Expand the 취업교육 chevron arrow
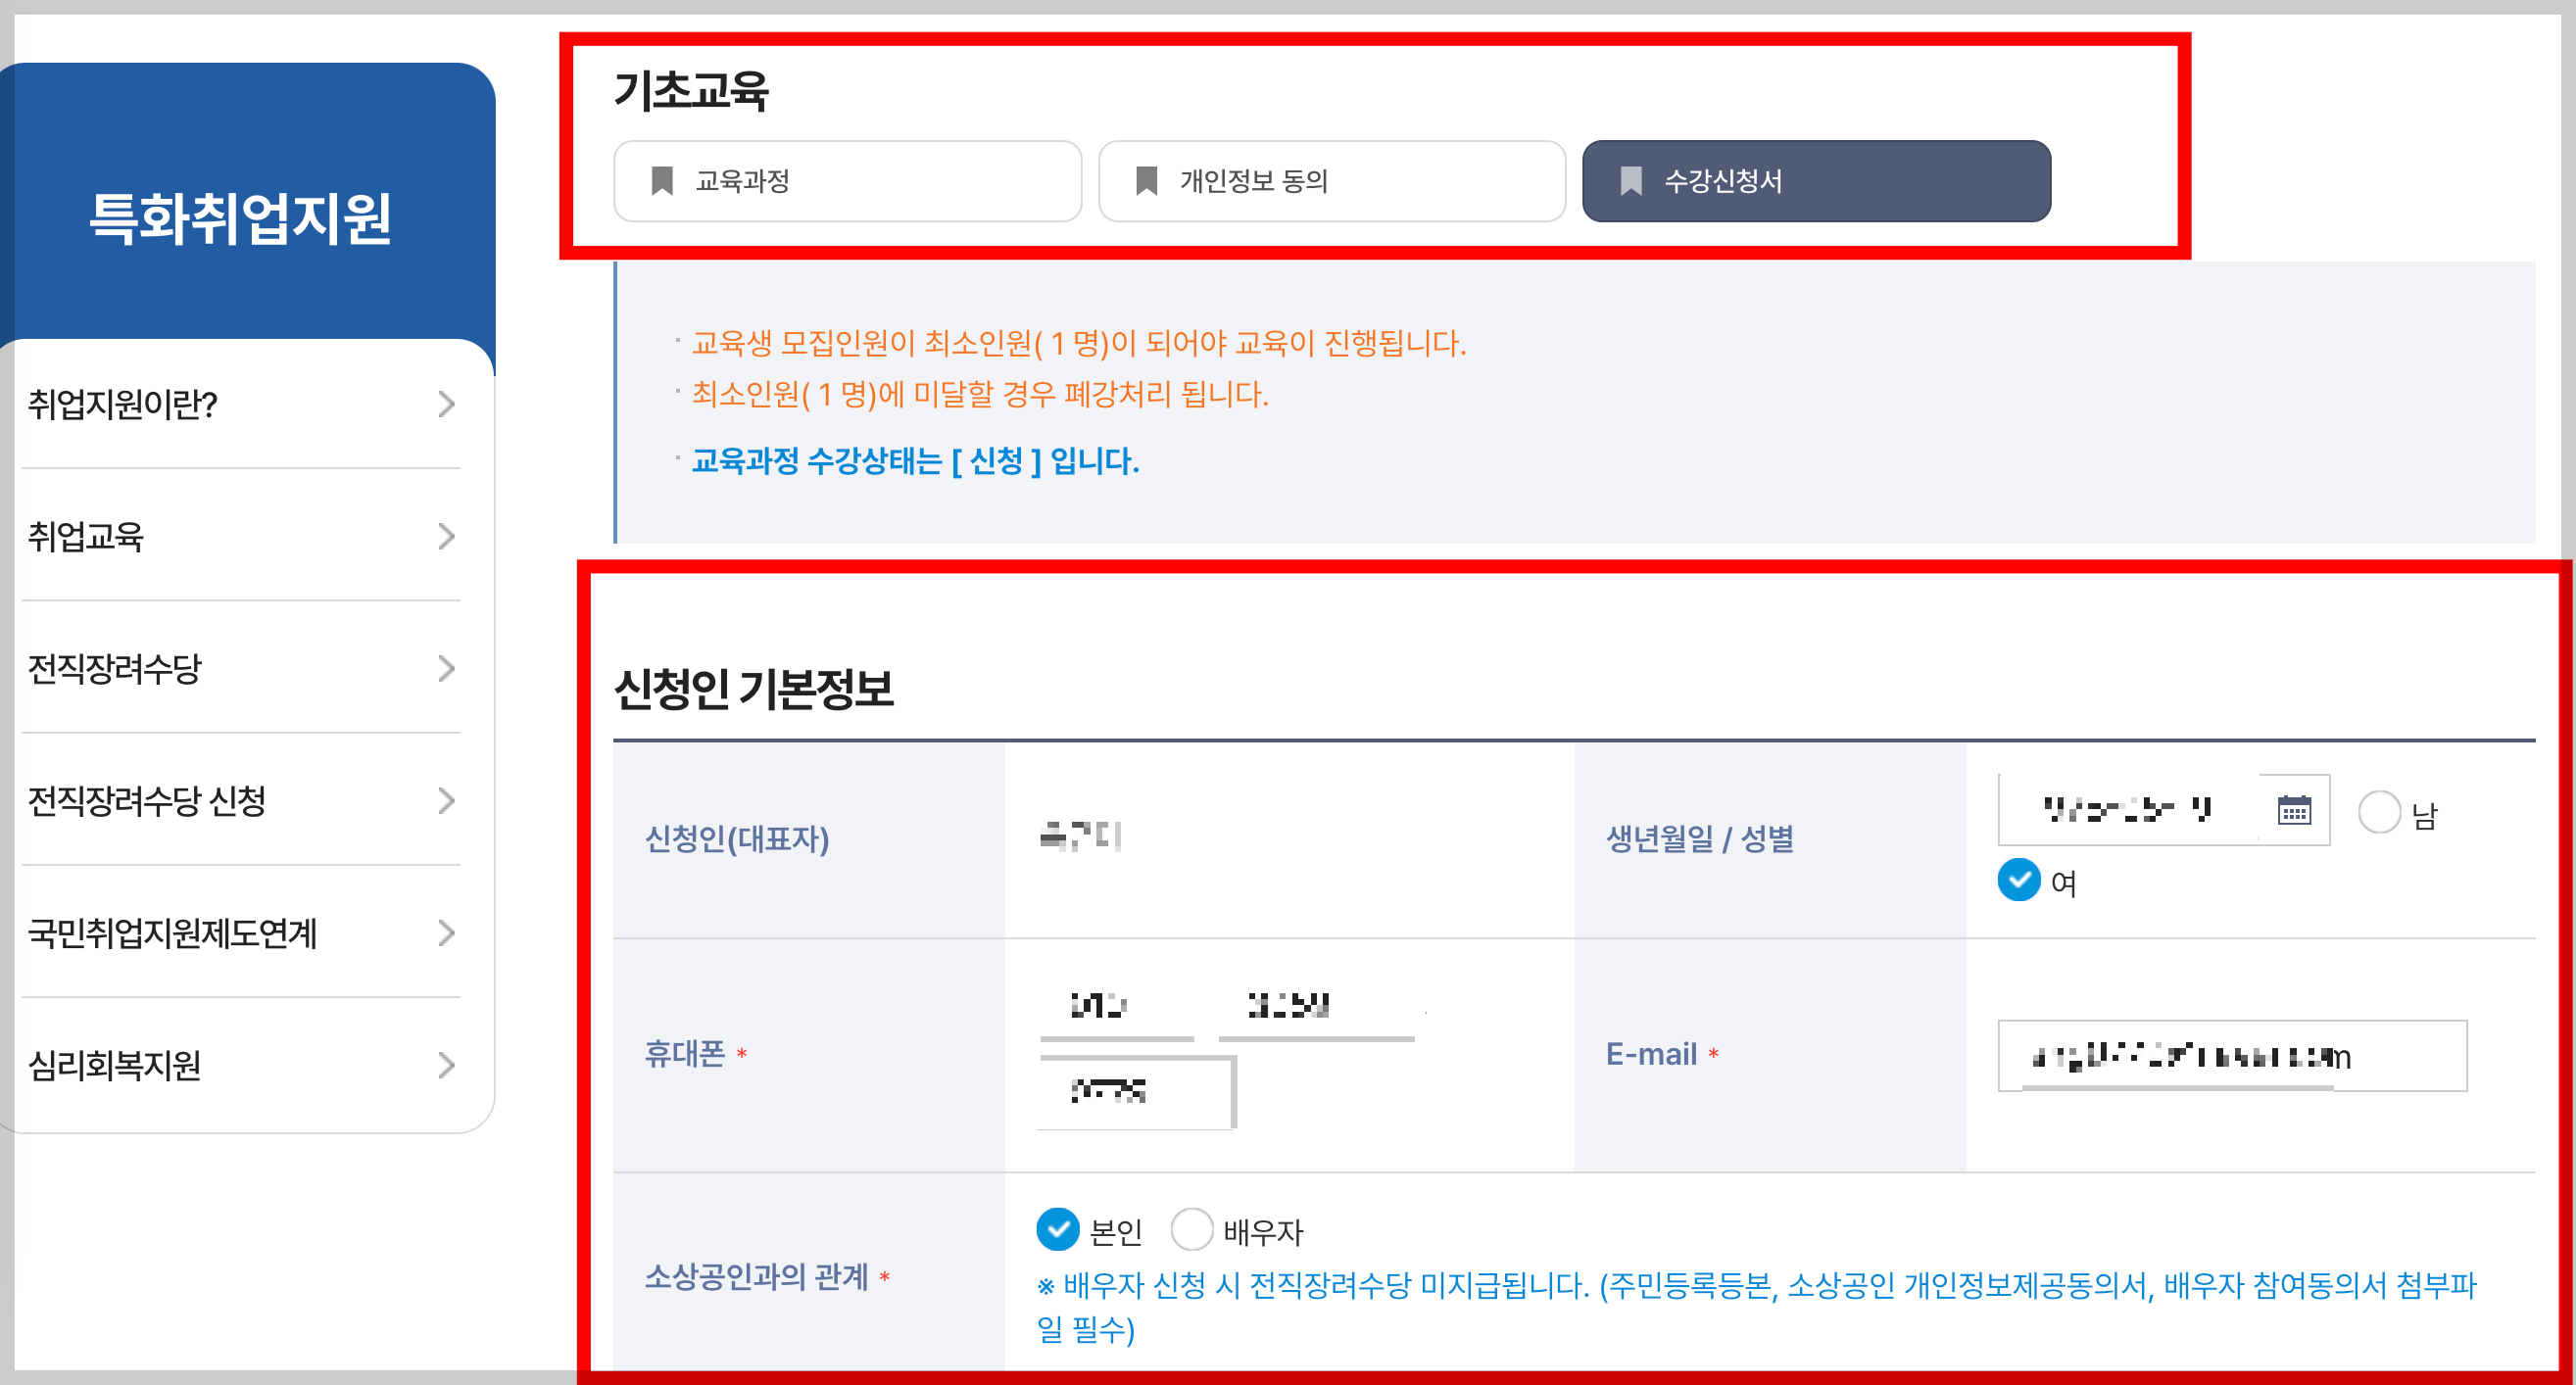2576x1385 pixels. (x=446, y=537)
